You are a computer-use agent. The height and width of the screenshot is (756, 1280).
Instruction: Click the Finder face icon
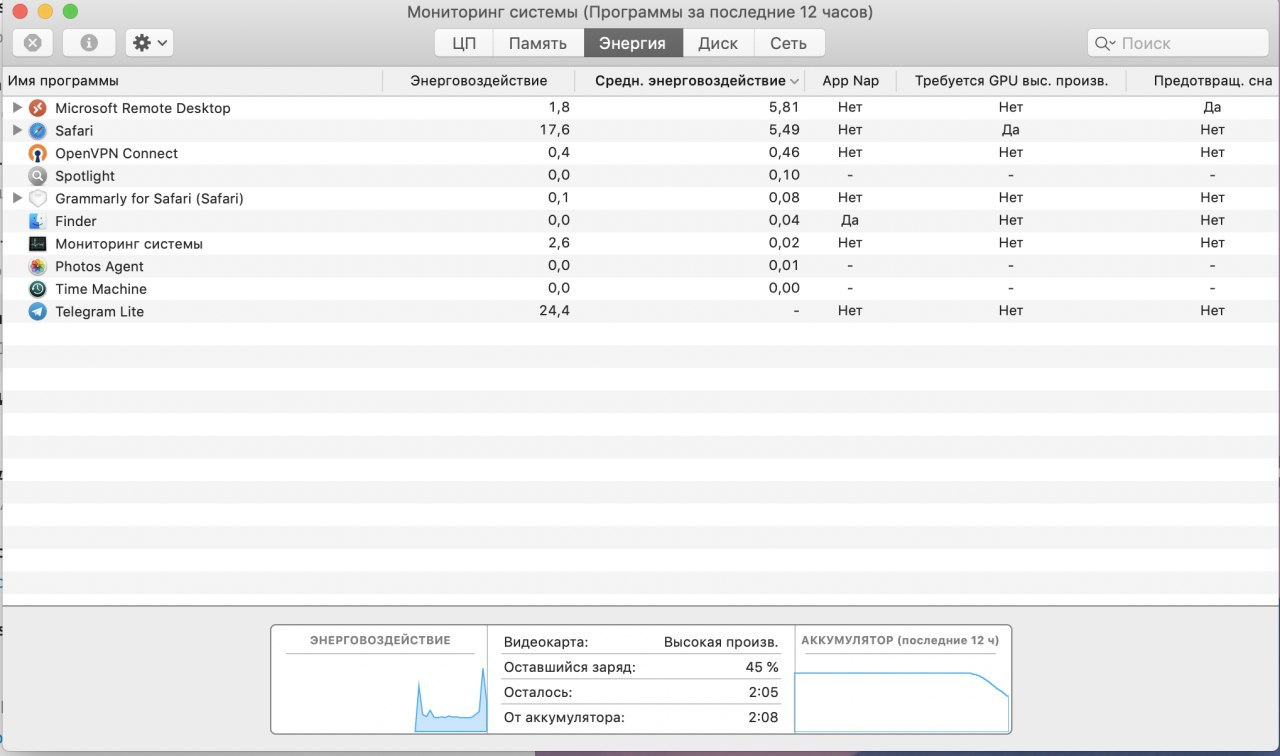tap(37, 221)
